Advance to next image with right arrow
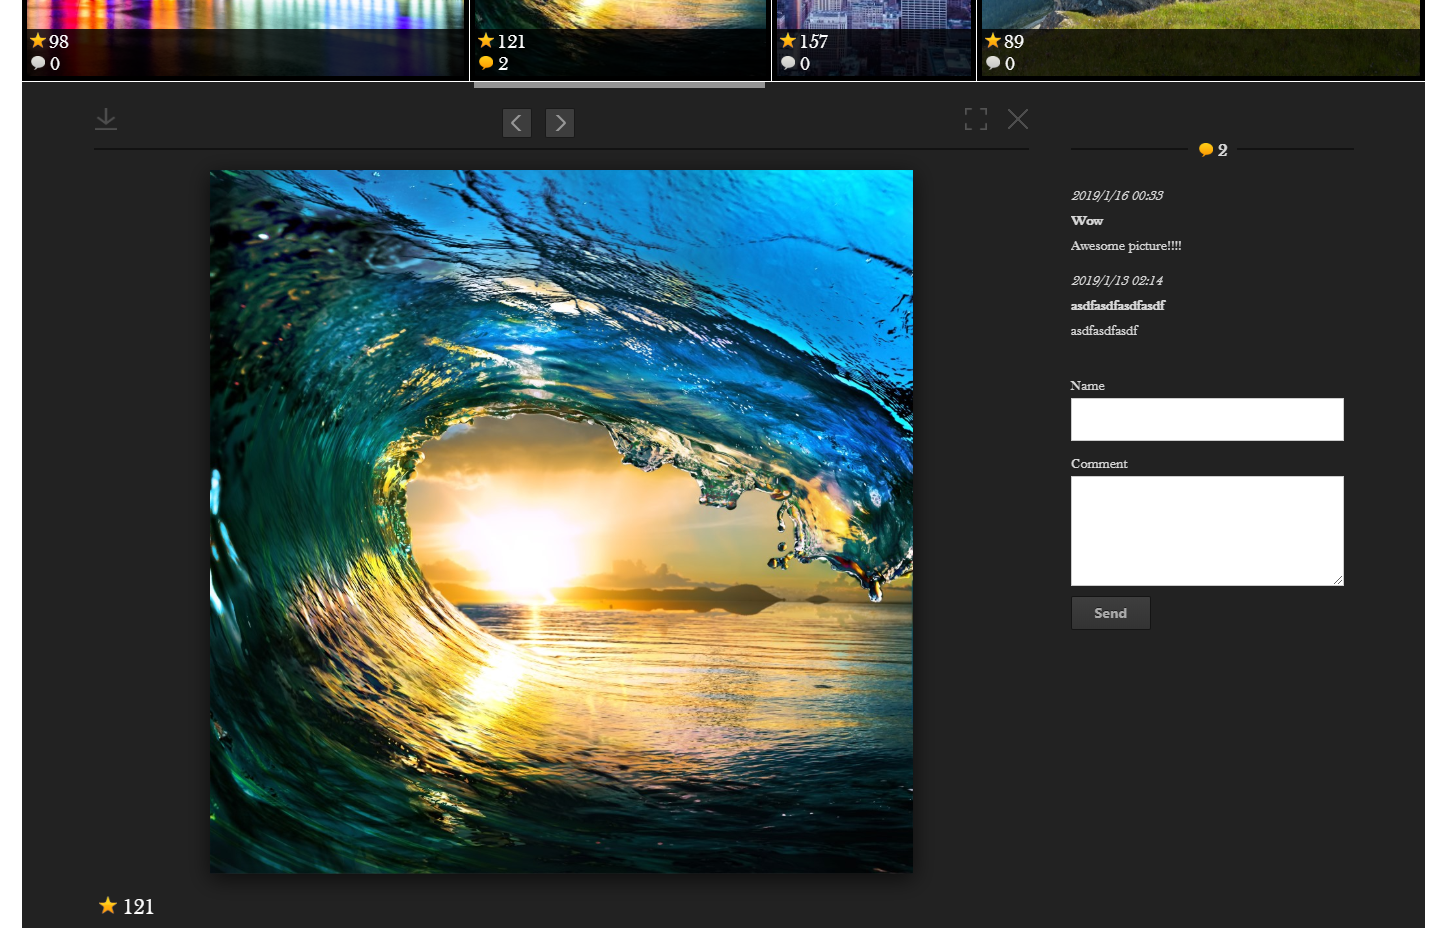 coord(560,123)
